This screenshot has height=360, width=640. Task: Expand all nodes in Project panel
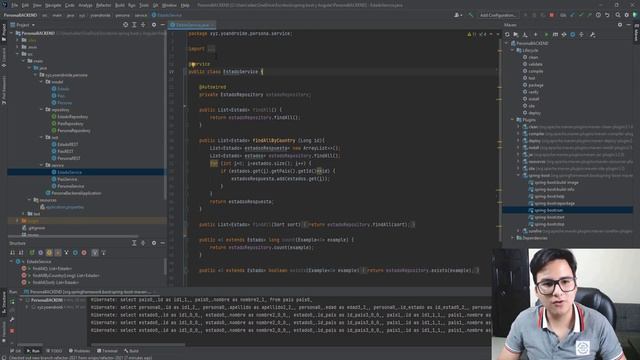coord(134,25)
